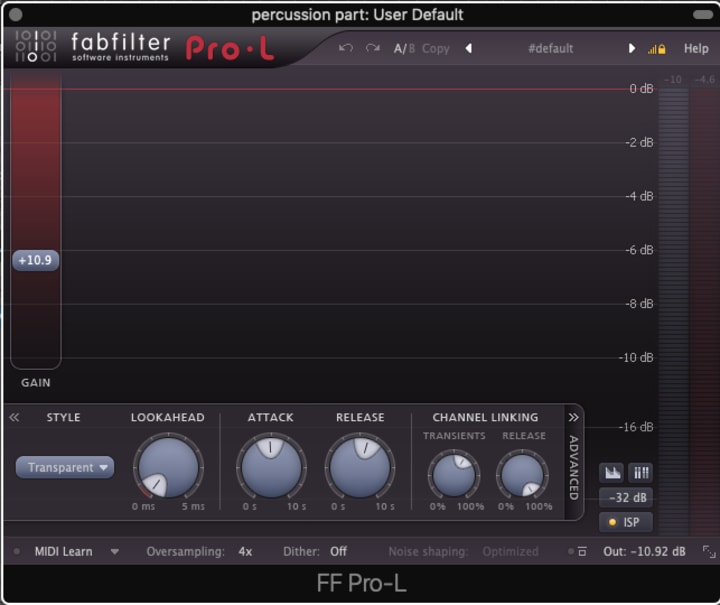Viewport: 720px width, 605px height.
Task: Click the full screen resize icon
Action: pos(709,551)
